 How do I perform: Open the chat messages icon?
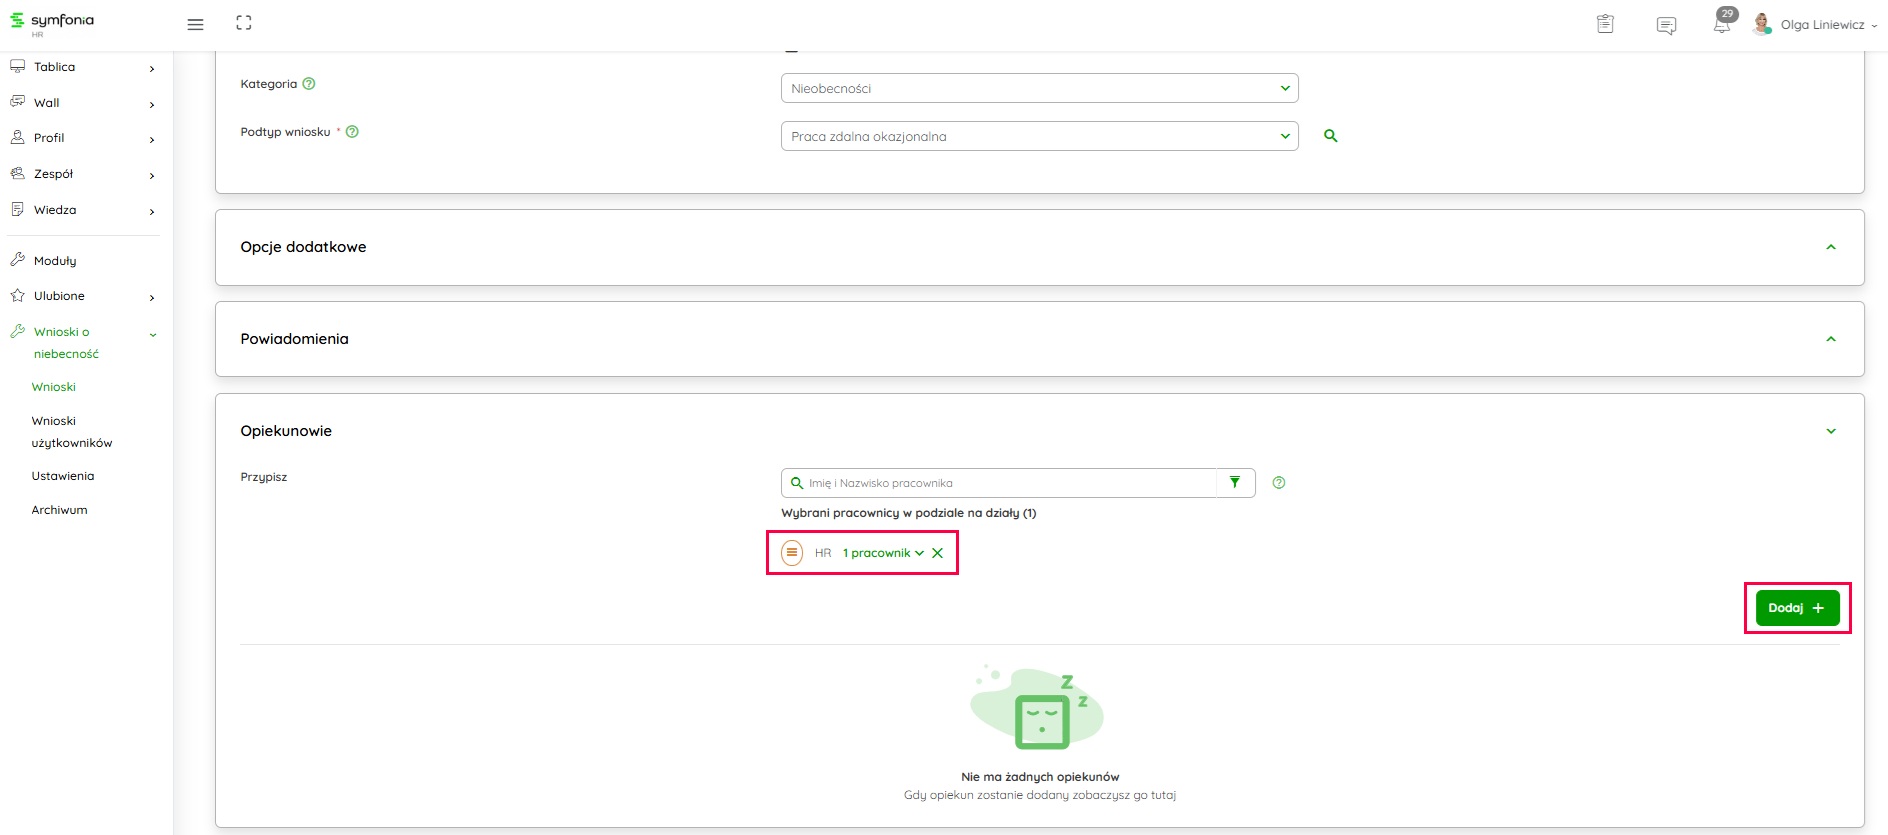[x=1666, y=25]
